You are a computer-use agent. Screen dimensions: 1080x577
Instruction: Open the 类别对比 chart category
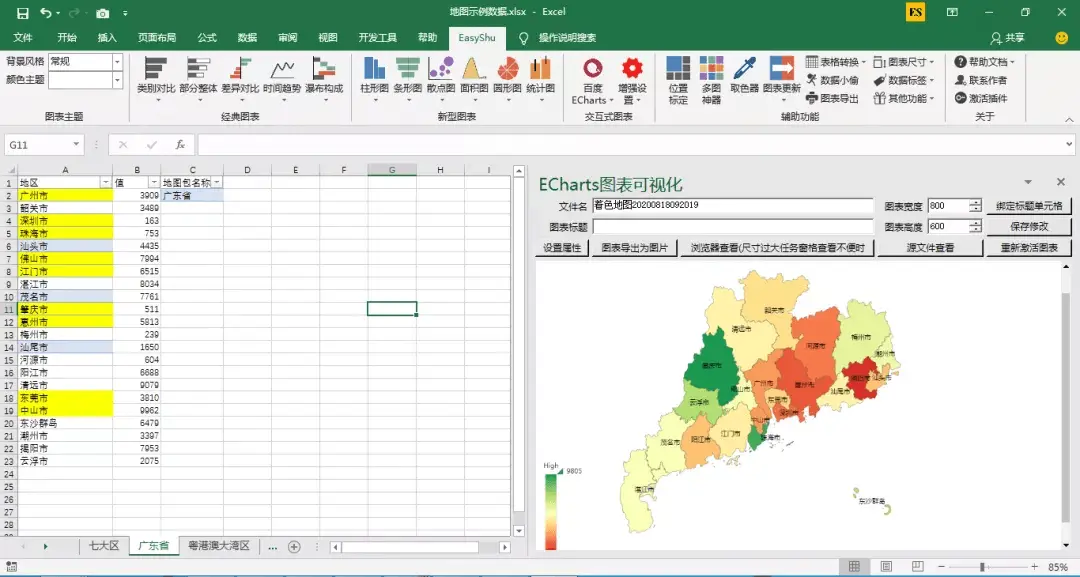156,76
